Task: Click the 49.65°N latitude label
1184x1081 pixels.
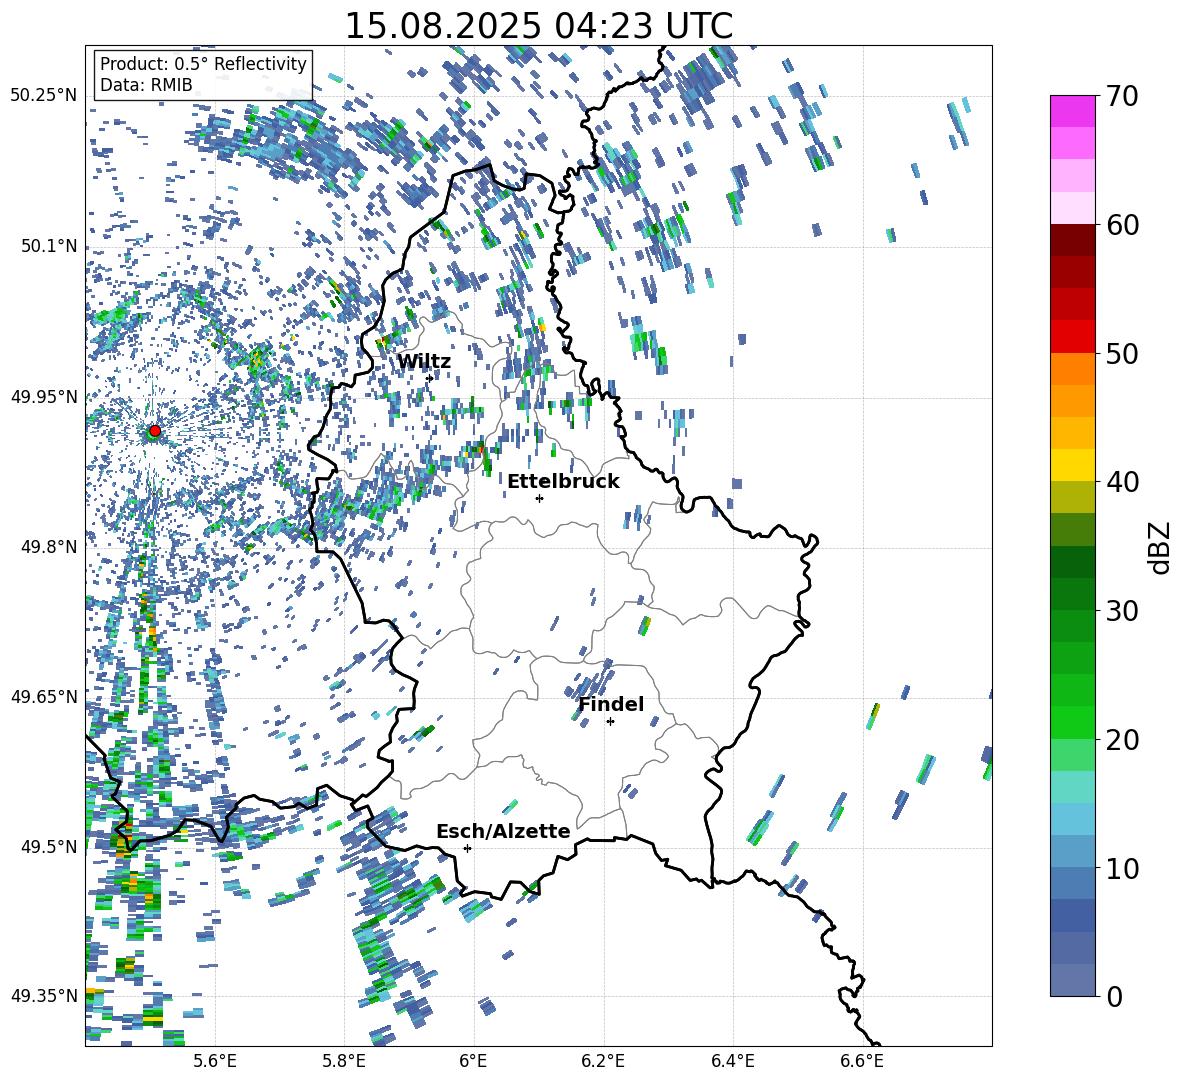Action: pos(44,696)
